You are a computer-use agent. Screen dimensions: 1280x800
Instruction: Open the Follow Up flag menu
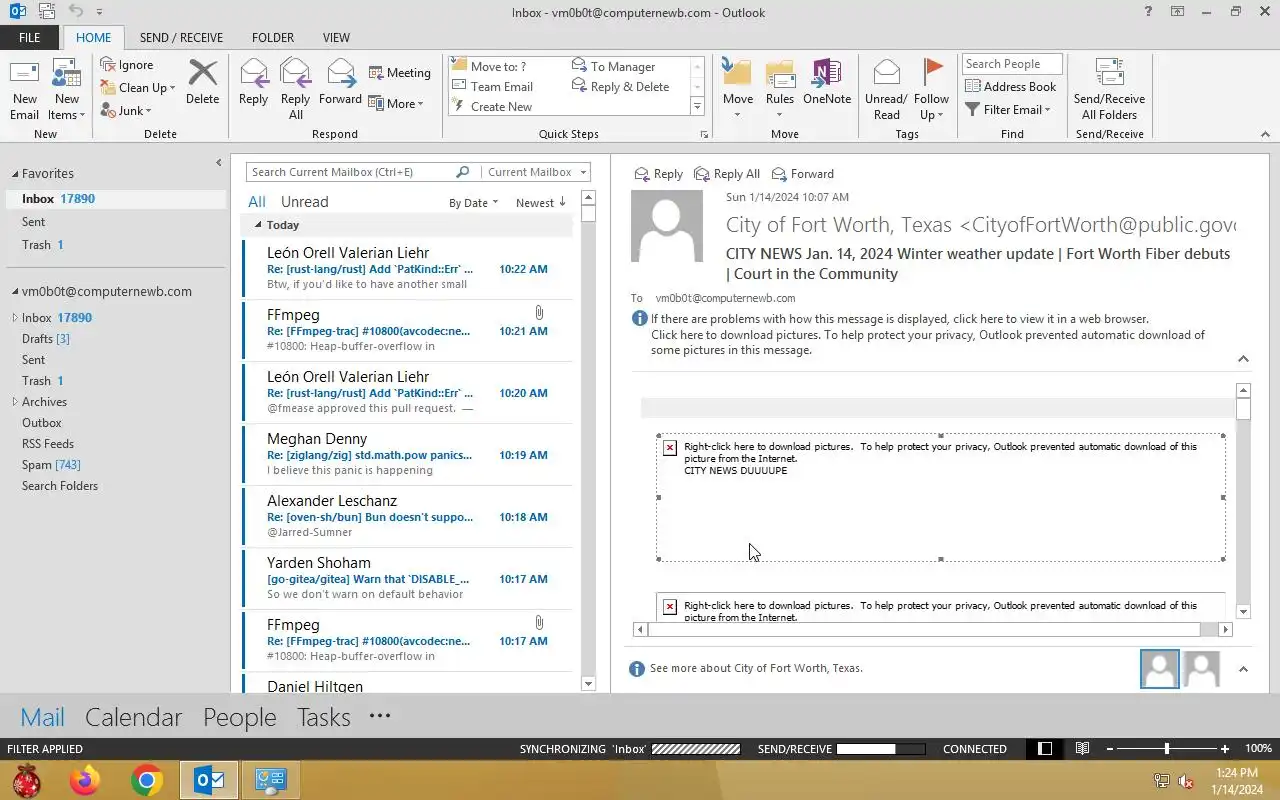tap(931, 89)
